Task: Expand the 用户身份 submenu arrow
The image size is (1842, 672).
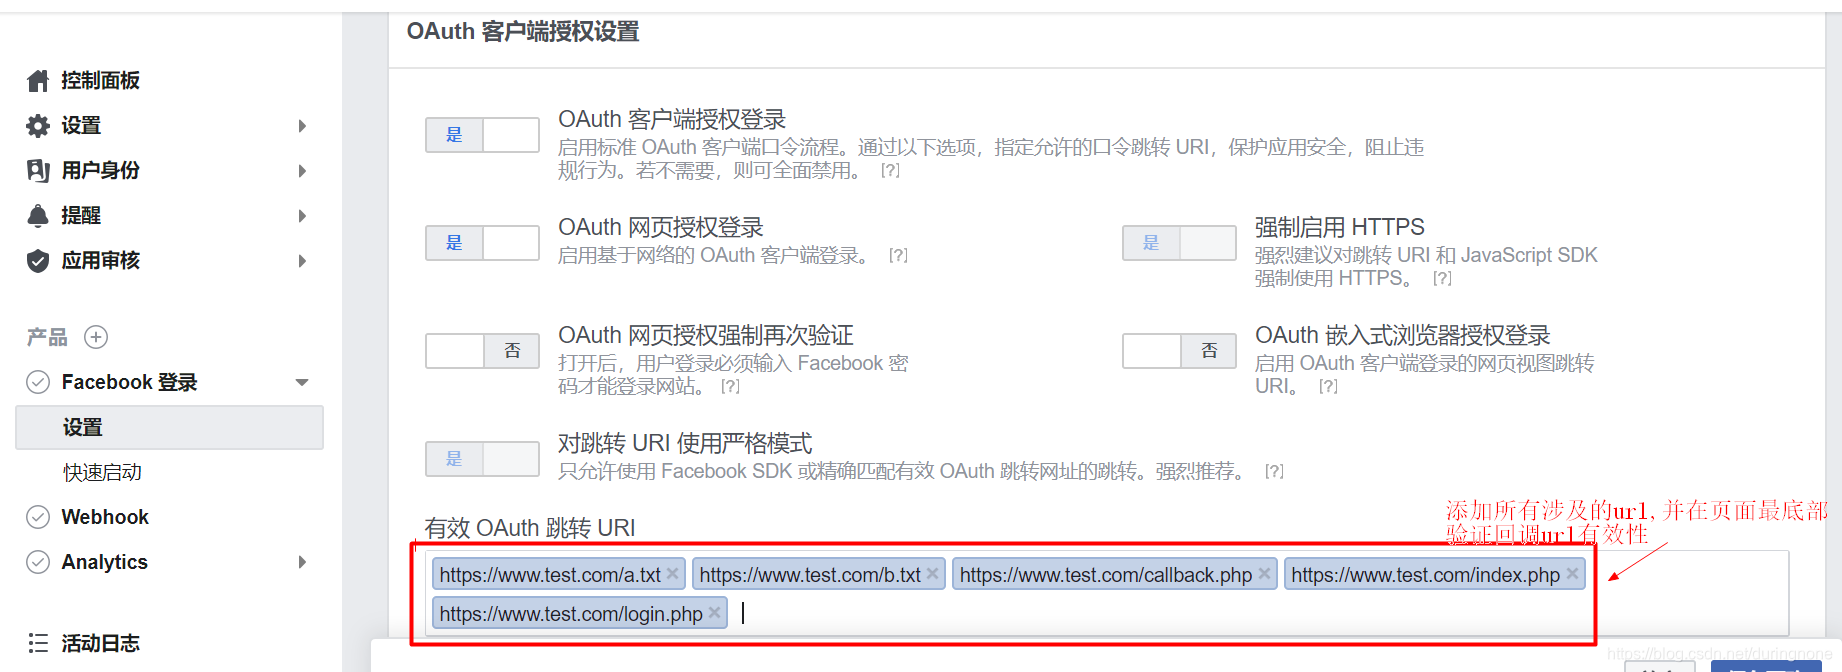Action: tap(302, 171)
